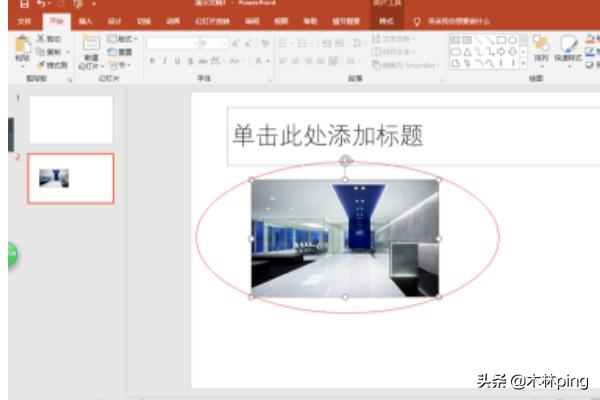Select the rectangle shape in gallery
Viewport: 600px width, 400px height.
pyautogui.click(x=501, y=39)
